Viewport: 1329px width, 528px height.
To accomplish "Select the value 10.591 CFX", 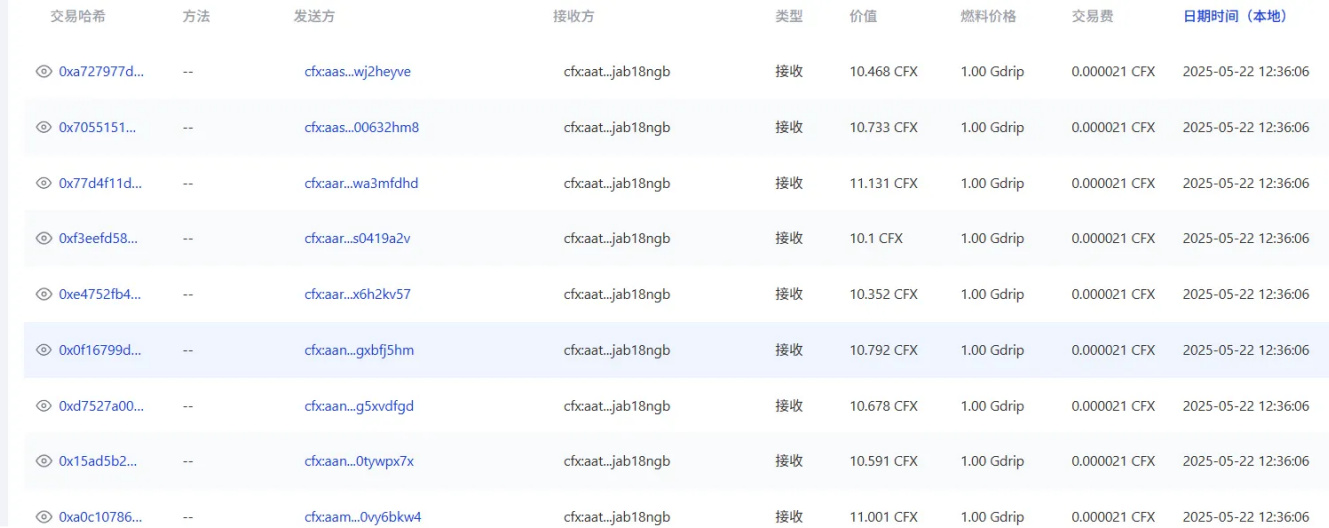I will pos(884,462).
